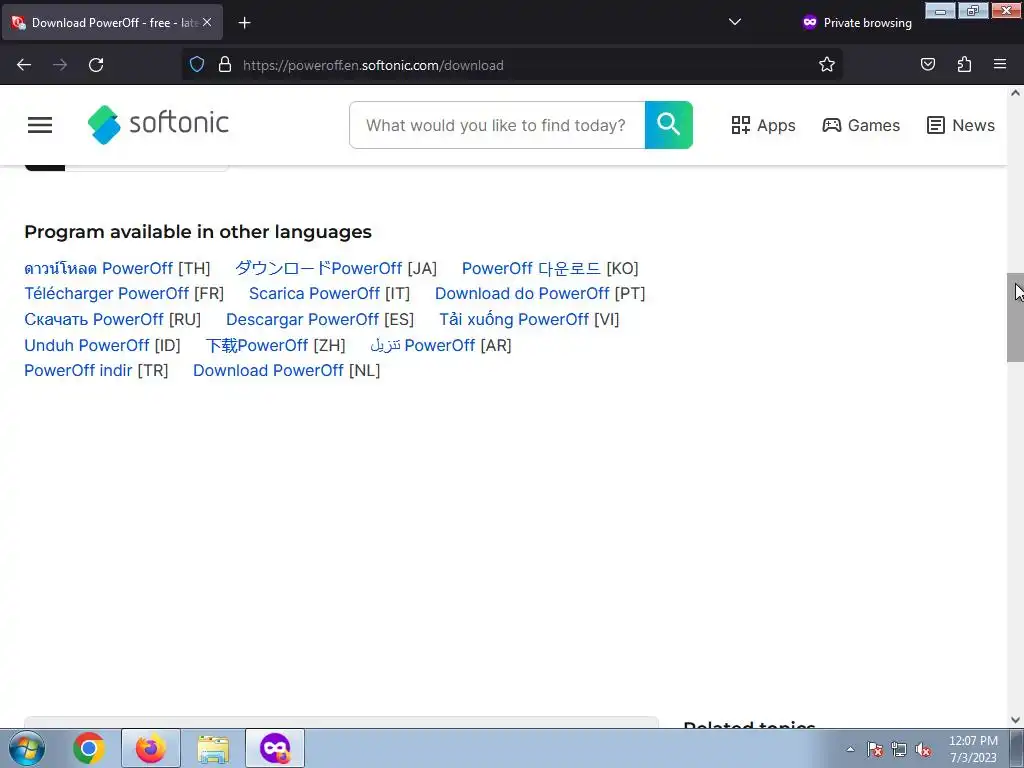Open network status tray icon
This screenshot has height=768, width=1024.
point(899,749)
